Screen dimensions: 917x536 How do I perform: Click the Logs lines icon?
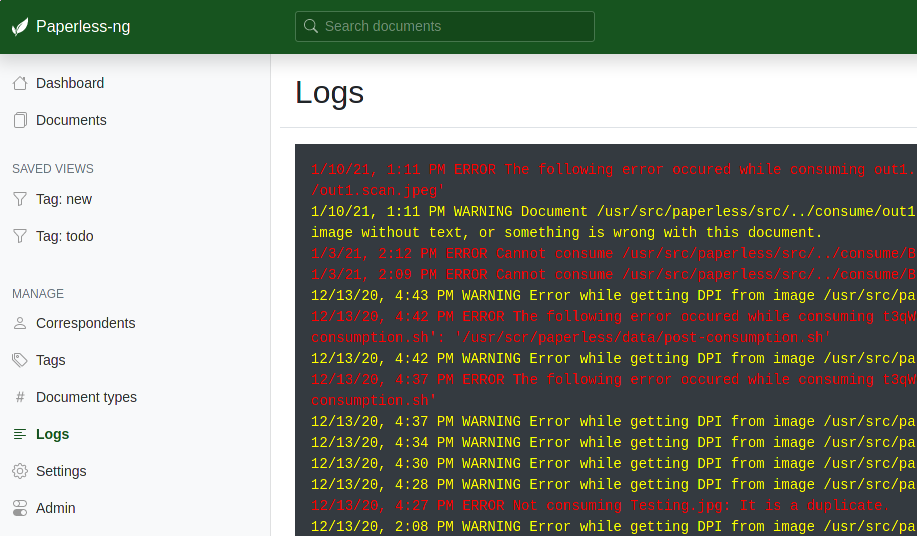(20, 434)
